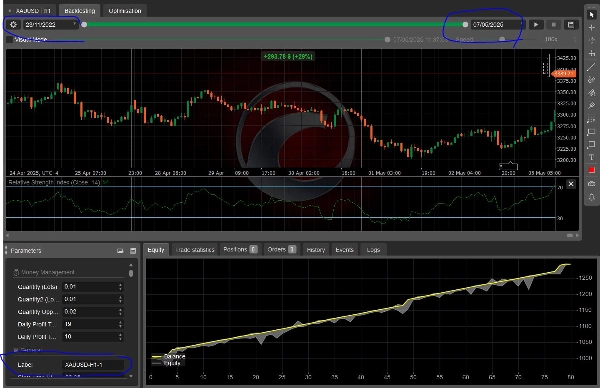Screen dimensions: 600x388
Task: Click the backtest range end handle
Action: tap(465, 24)
